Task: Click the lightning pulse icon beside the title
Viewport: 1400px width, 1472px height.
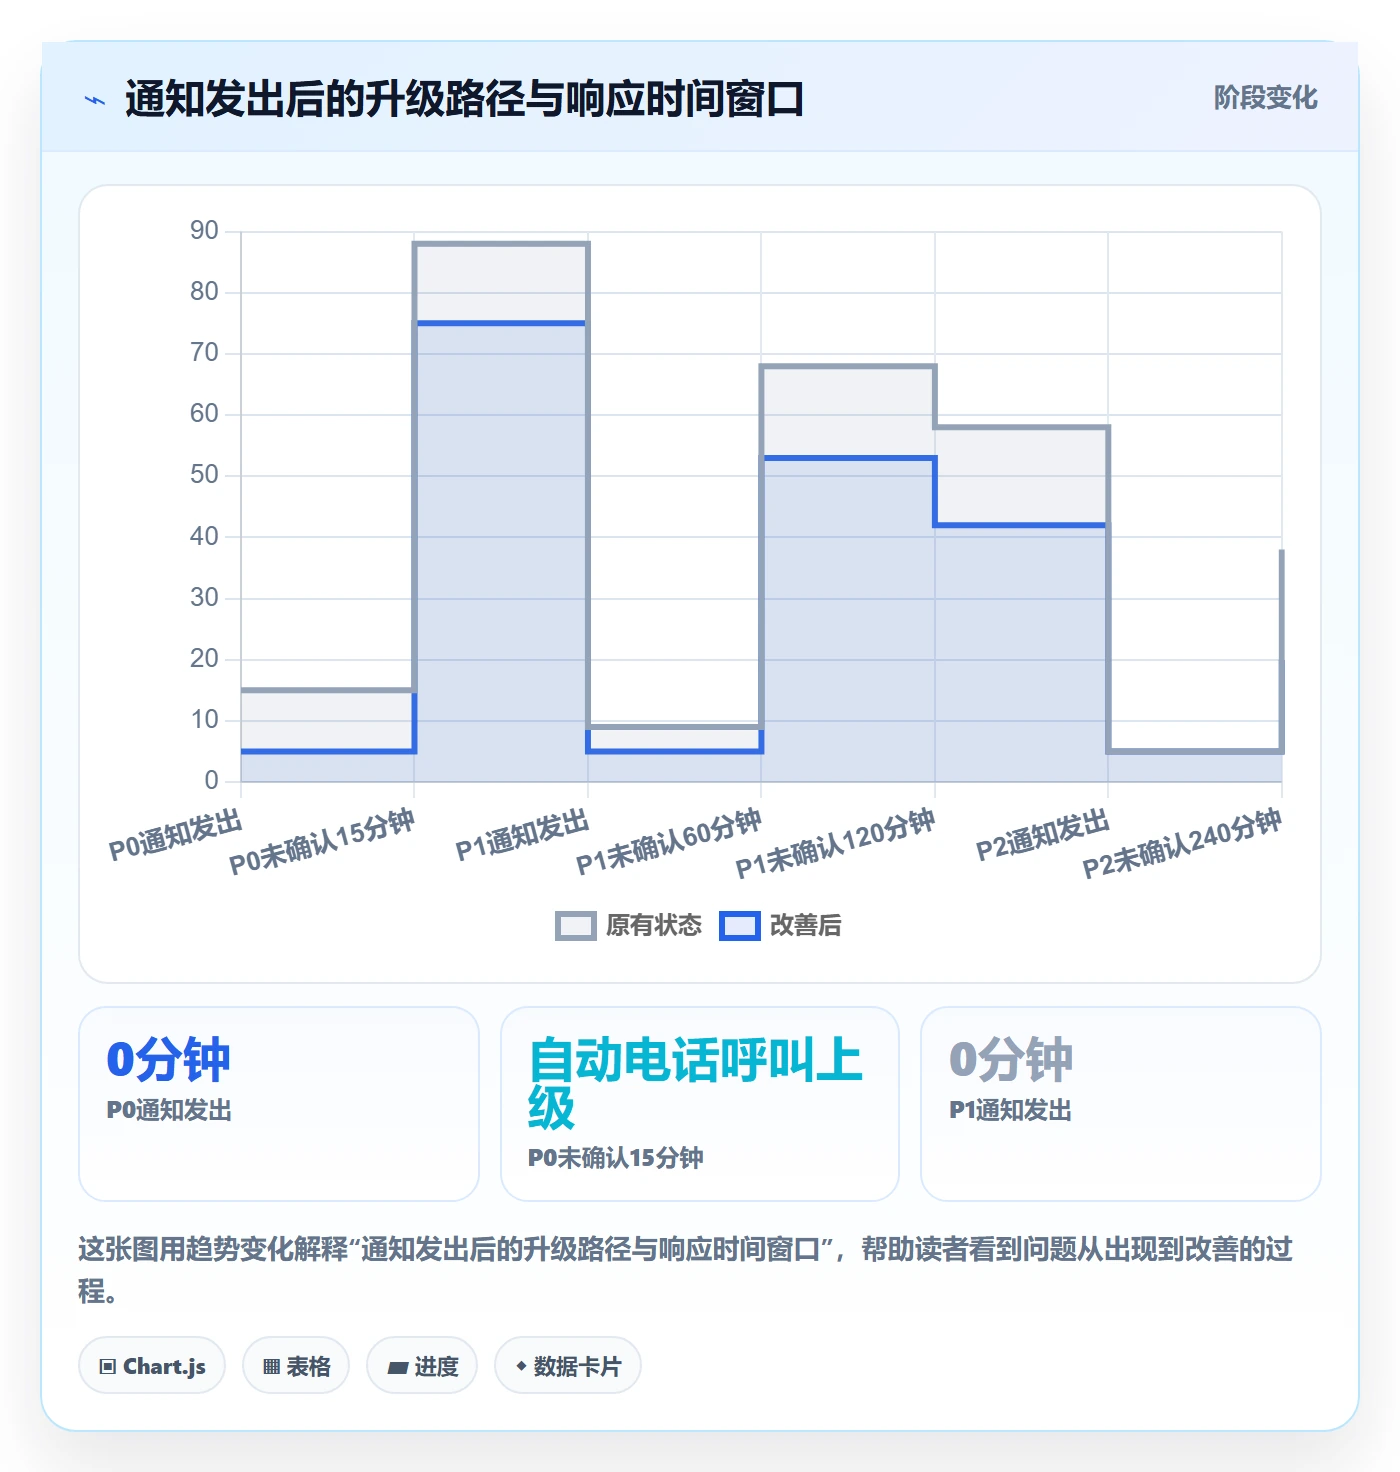Action: 95,100
